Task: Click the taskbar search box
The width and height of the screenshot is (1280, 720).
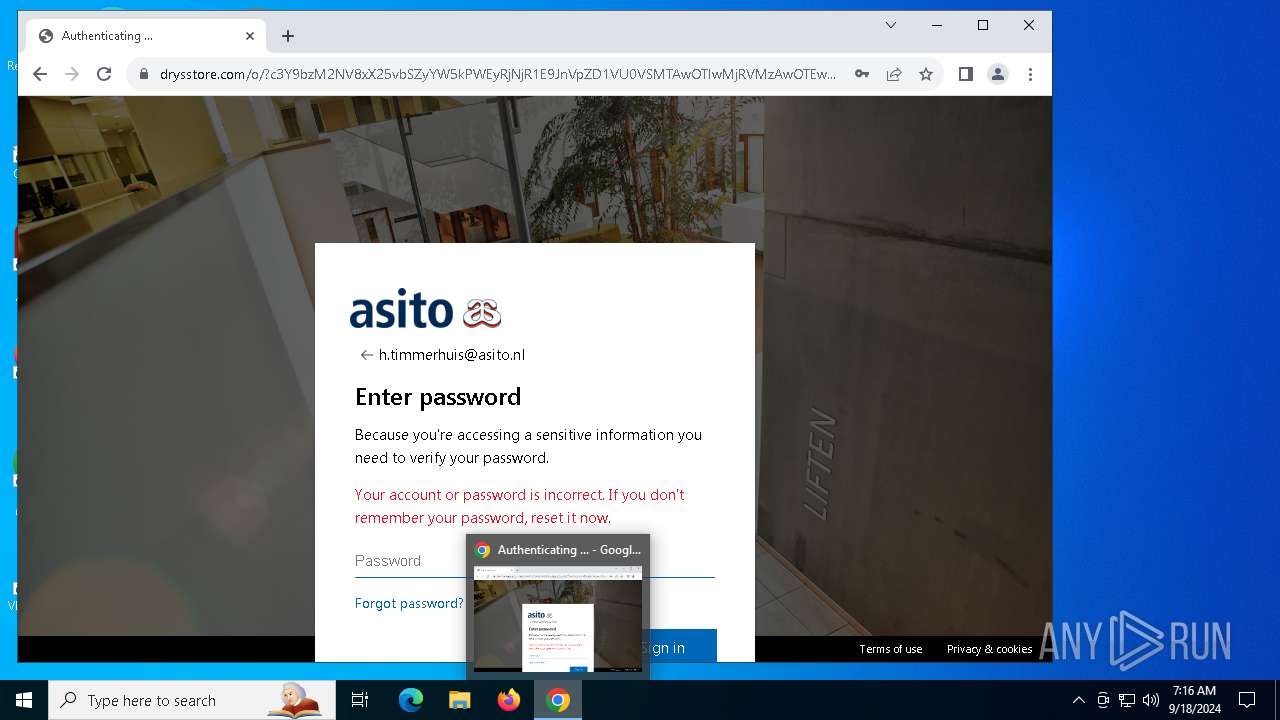Action: (x=192, y=700)
